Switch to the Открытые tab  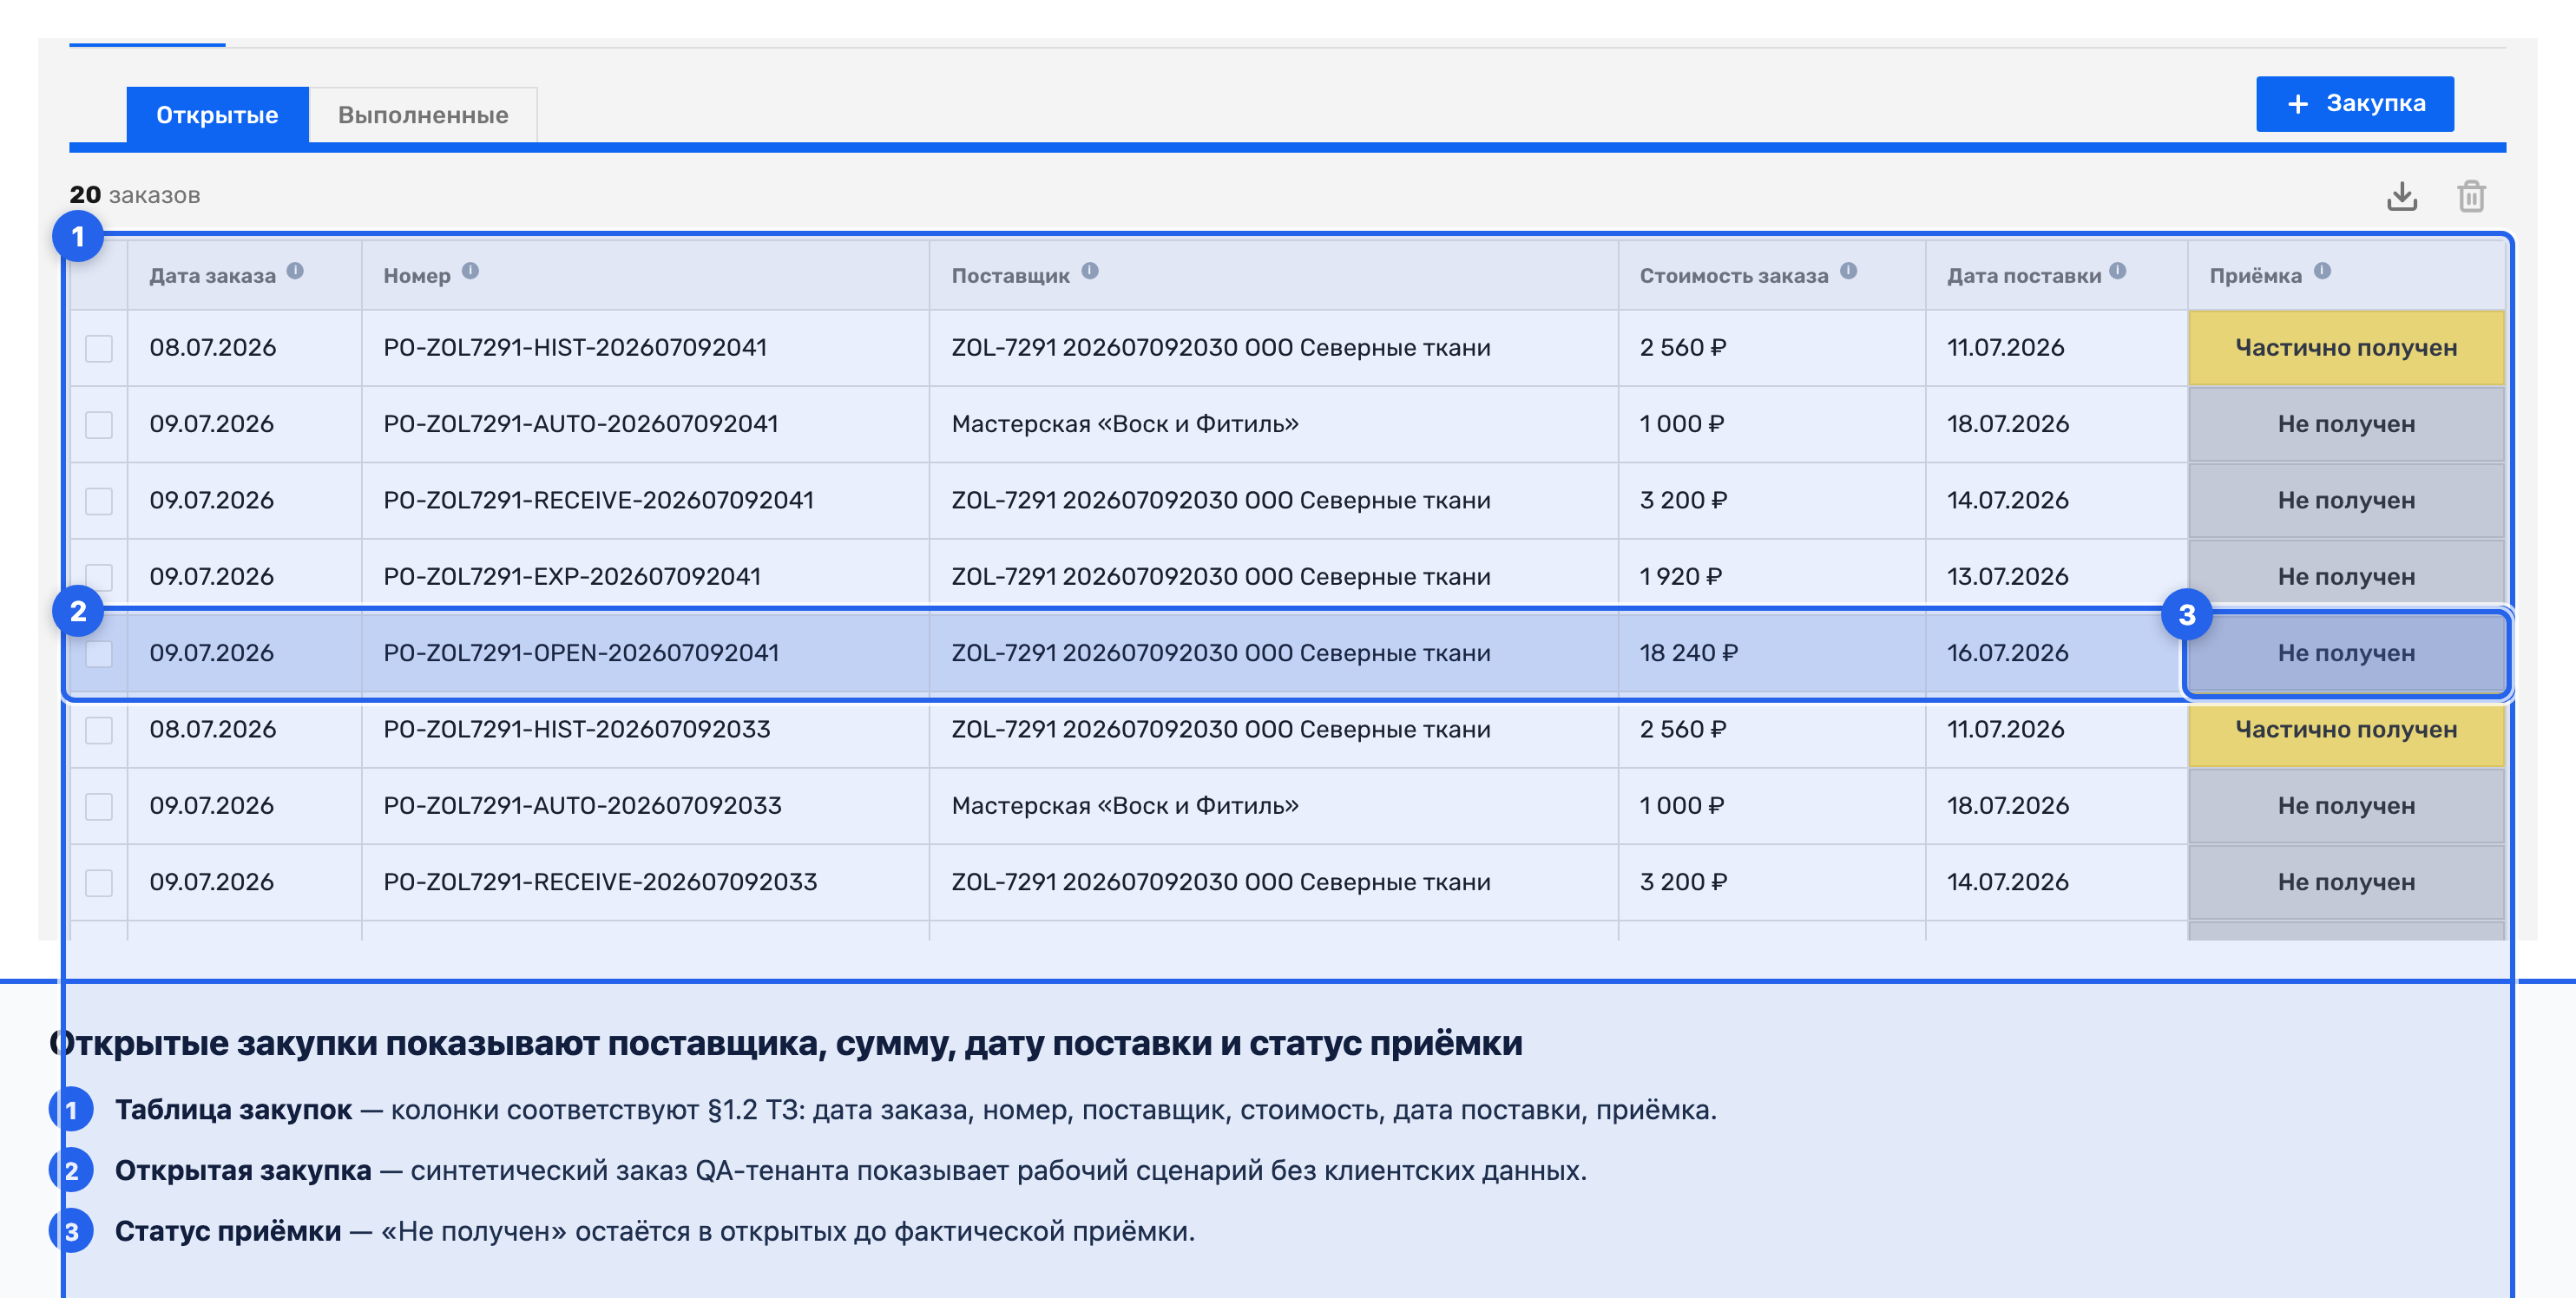click(217, 115)
